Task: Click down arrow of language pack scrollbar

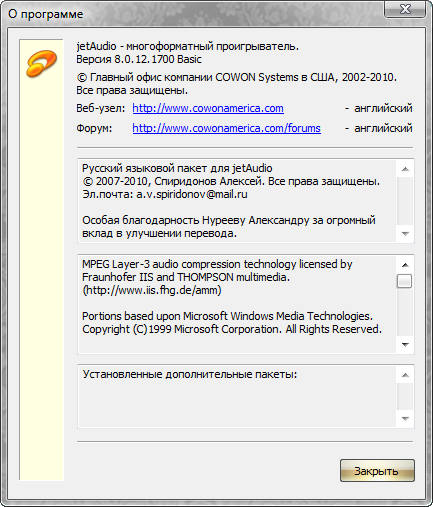Action: pyautogui.click(x=405, y=234)
